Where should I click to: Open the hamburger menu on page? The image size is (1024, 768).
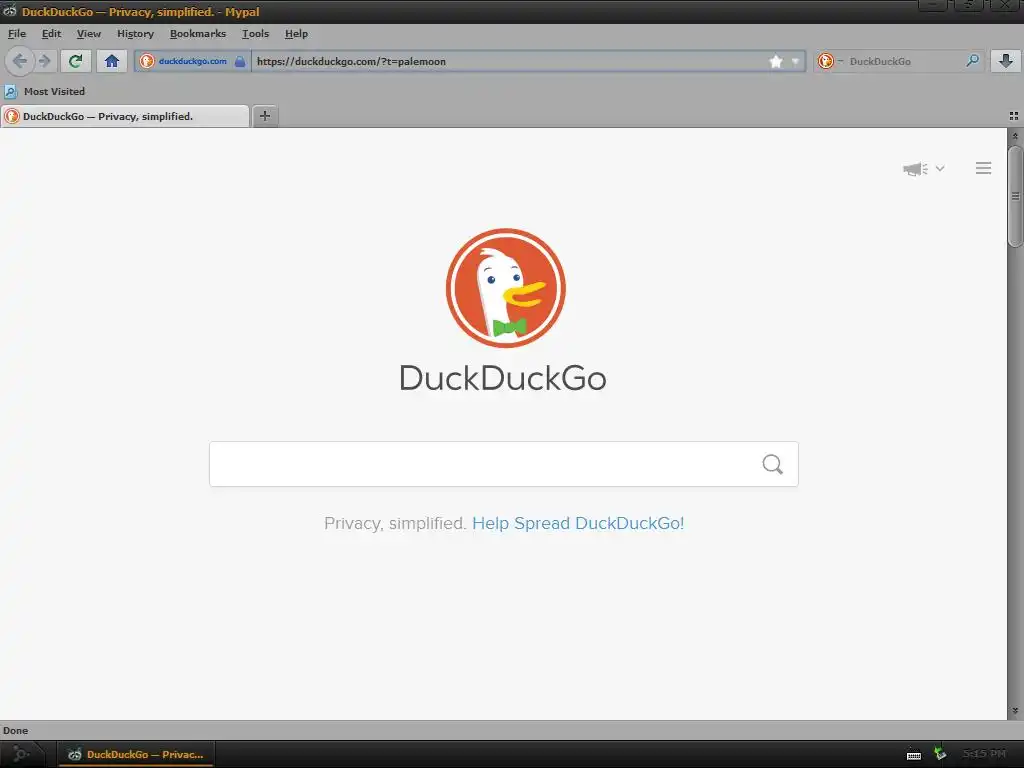click(x=984, y=168)
